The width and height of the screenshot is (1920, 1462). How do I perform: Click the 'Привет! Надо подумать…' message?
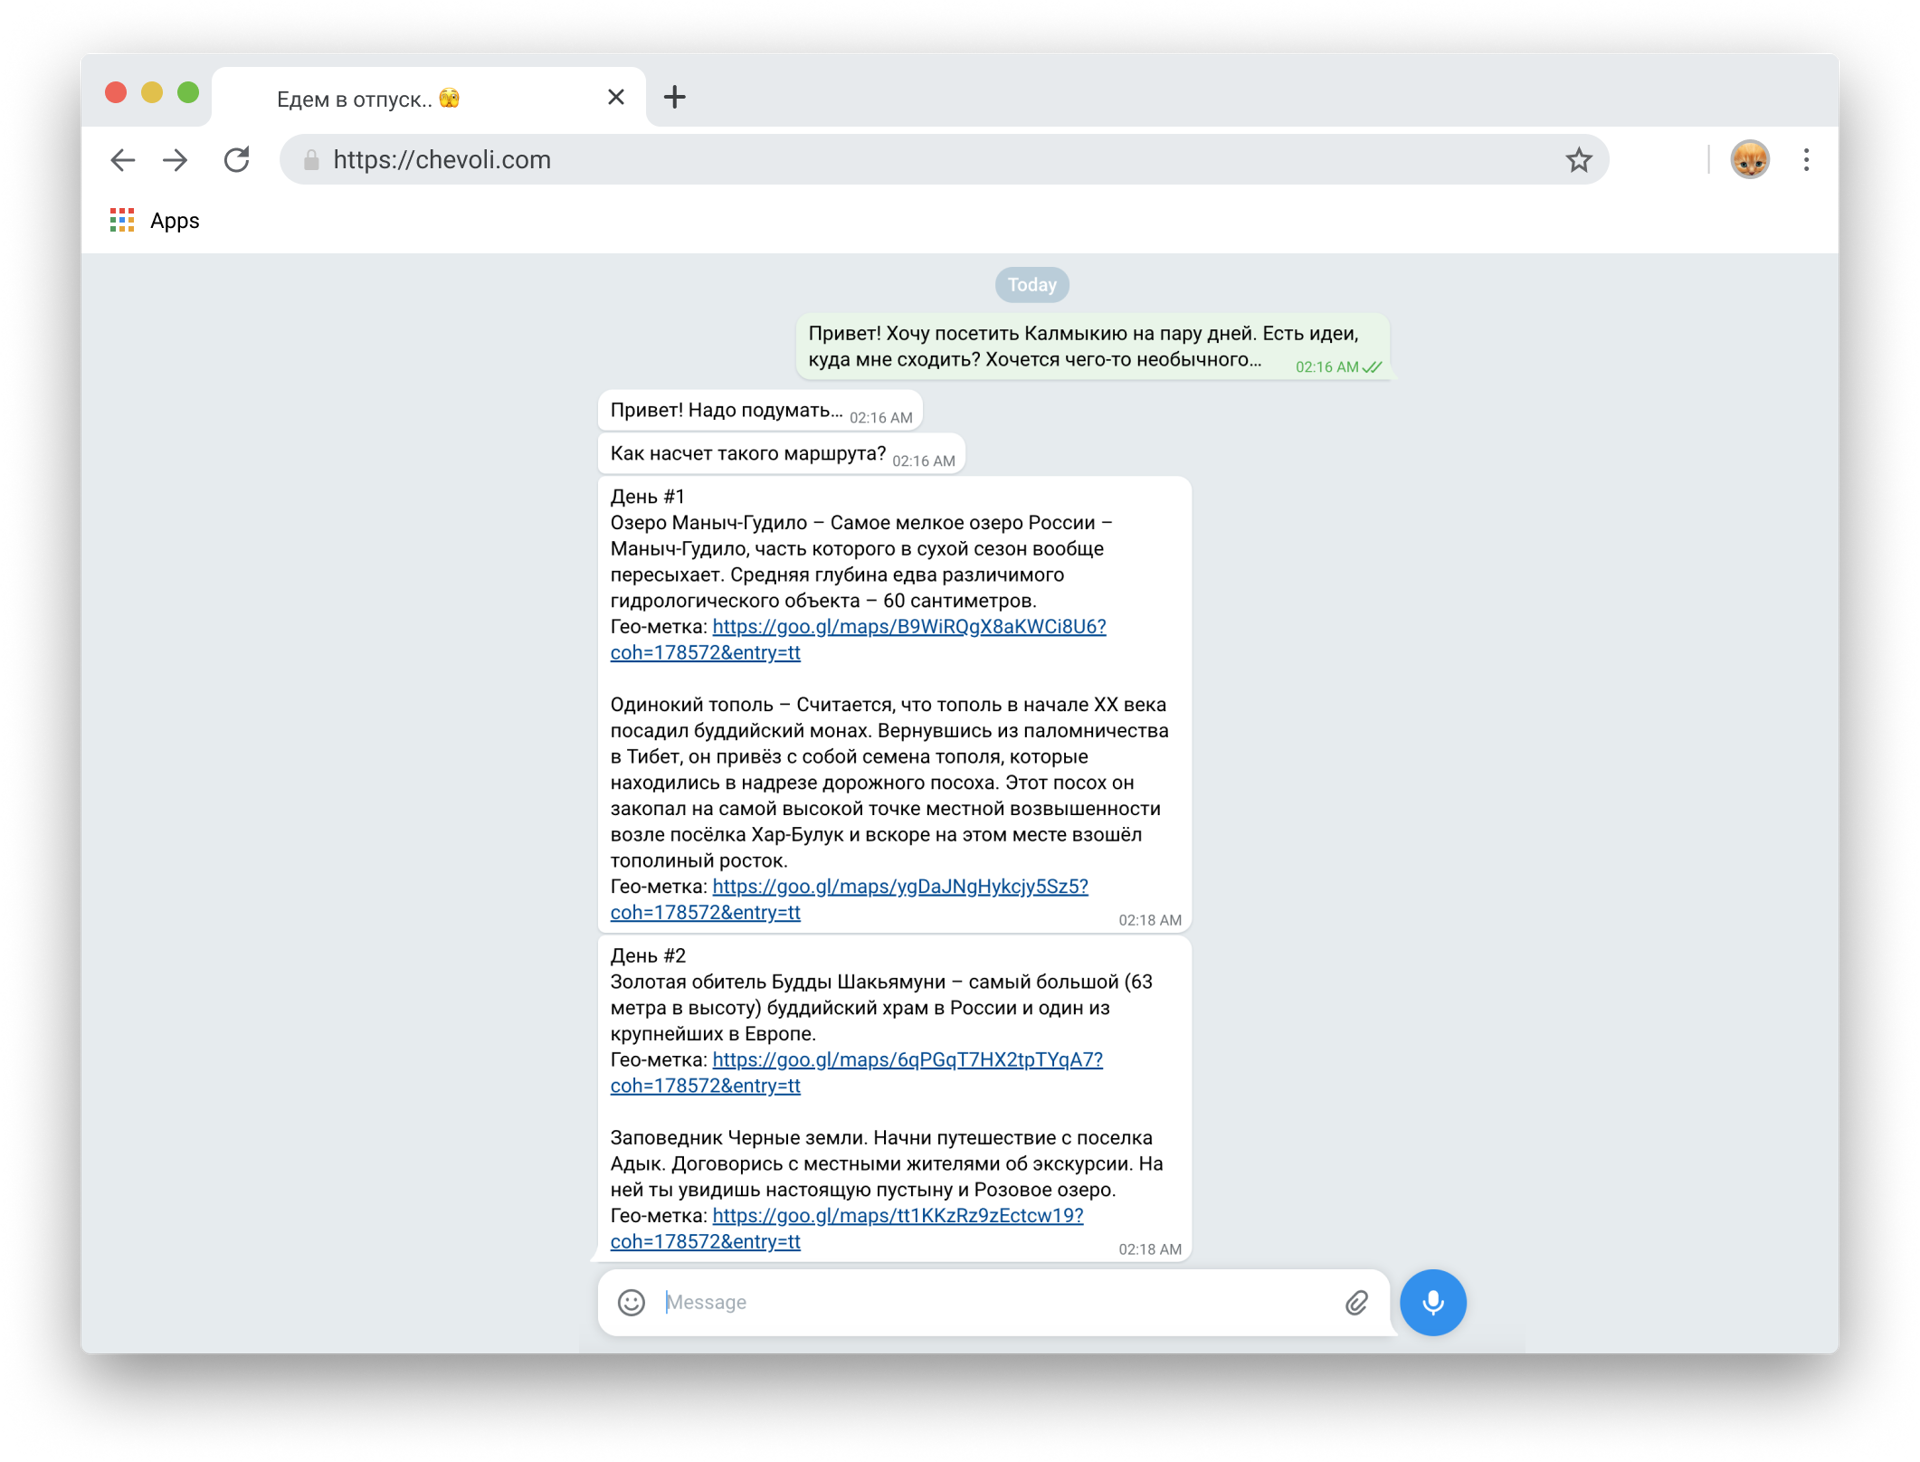pos(760,411)
